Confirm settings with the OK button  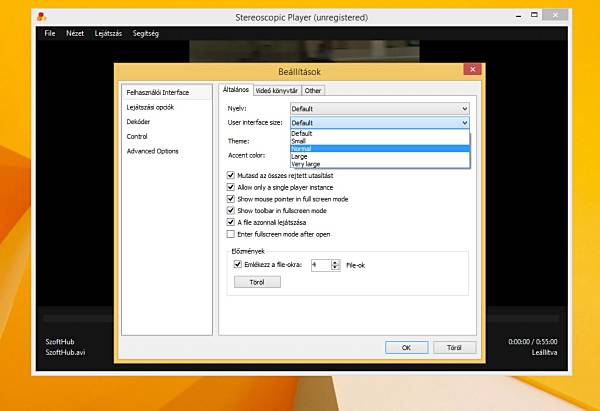pos(406,347)
